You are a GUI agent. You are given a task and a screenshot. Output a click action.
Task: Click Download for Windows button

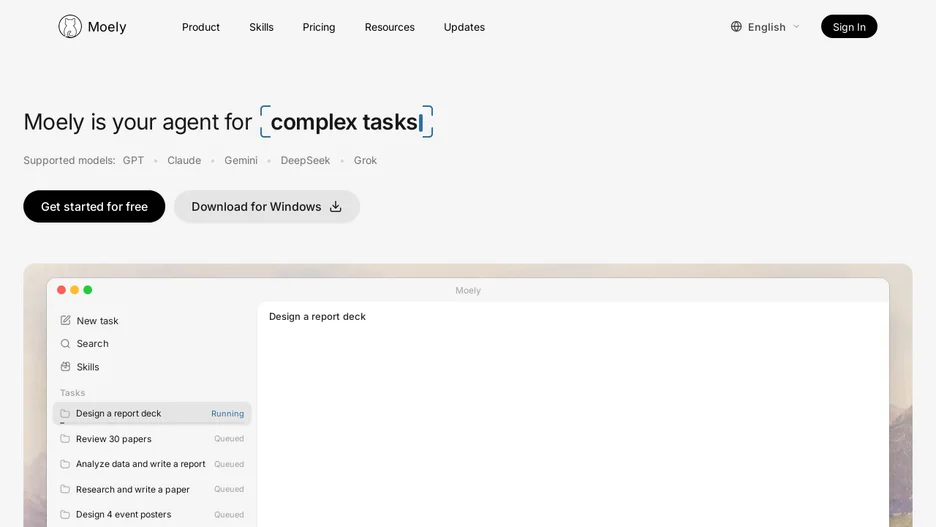267,207
